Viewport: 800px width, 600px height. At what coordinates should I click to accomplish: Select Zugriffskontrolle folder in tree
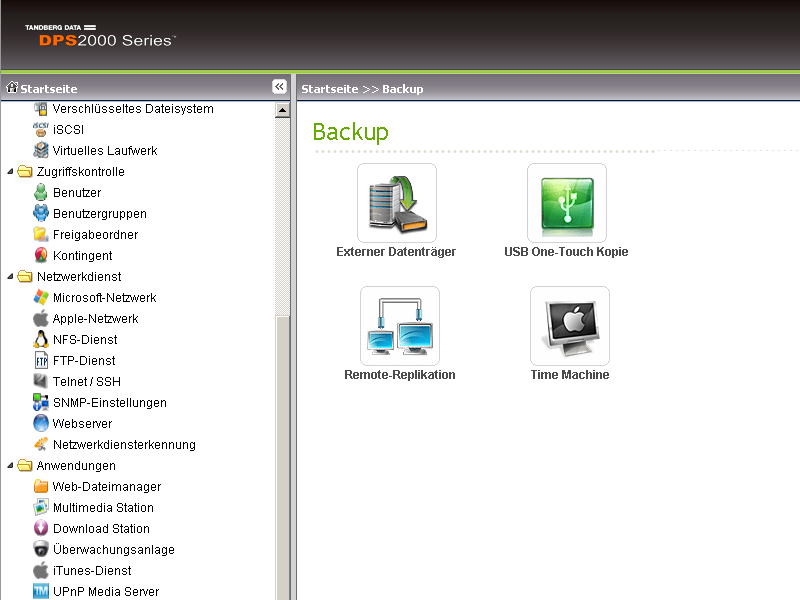pos(81,171)
